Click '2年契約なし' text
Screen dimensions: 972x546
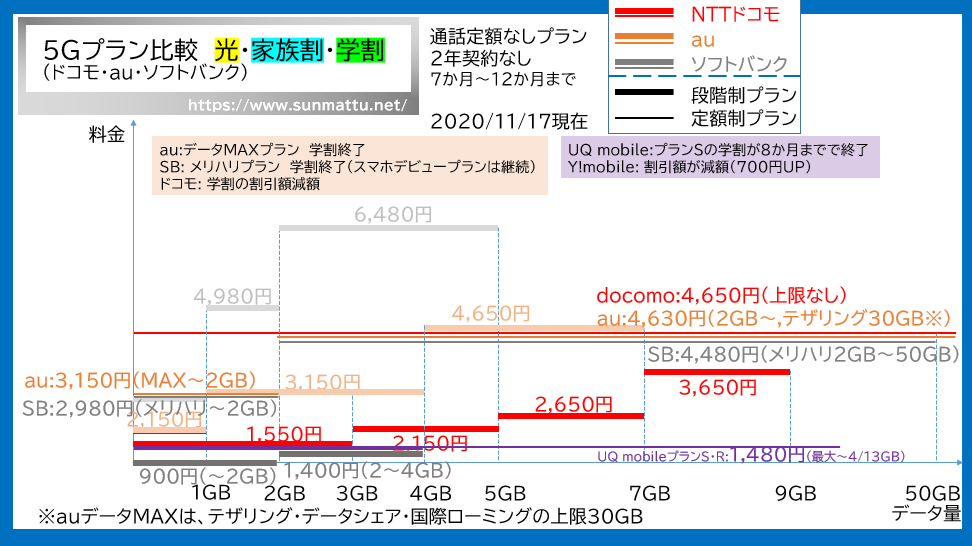(481, 58)
